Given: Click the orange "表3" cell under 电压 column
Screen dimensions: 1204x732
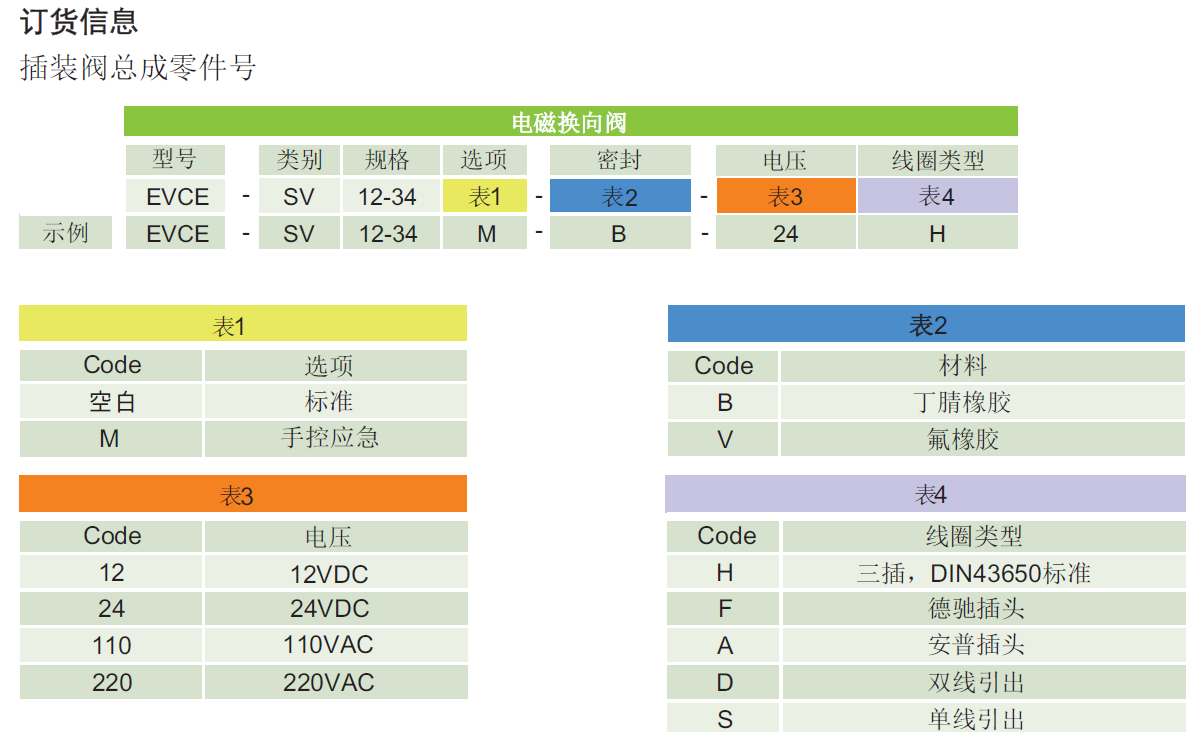Looking at the screenshot, I should [785, 197].
